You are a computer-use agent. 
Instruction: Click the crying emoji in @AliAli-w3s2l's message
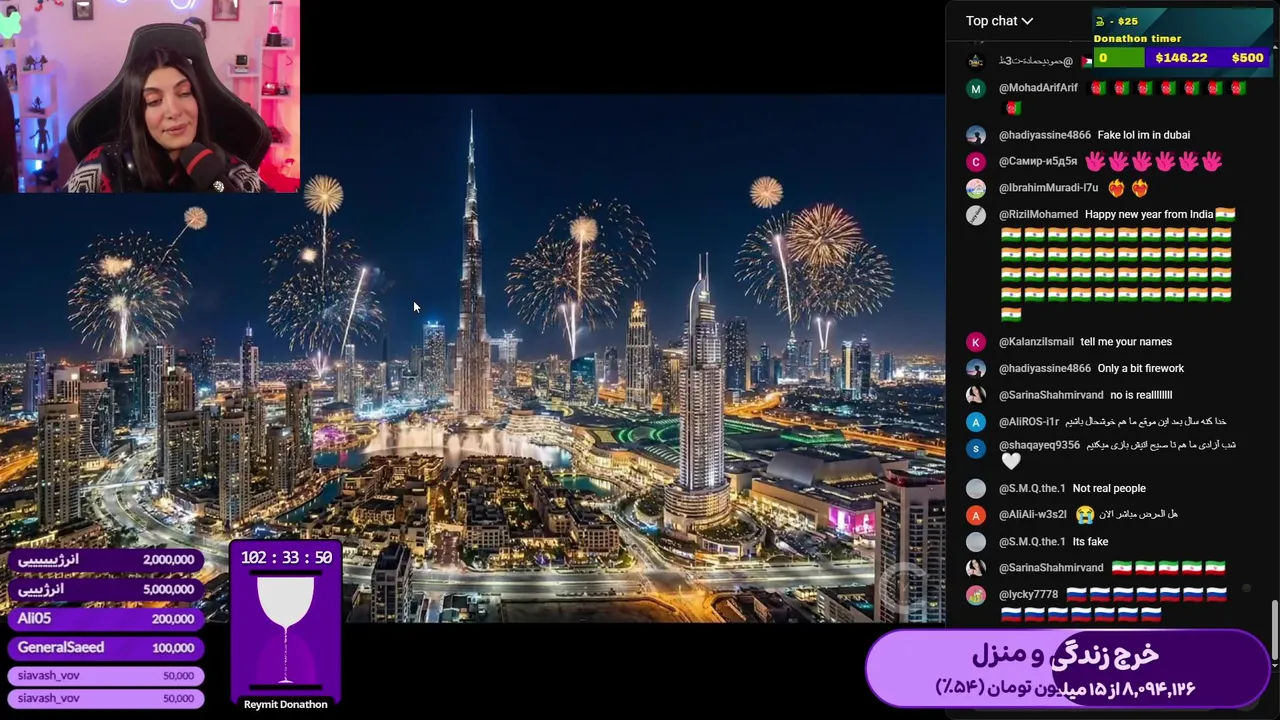tap(1085, 515)
